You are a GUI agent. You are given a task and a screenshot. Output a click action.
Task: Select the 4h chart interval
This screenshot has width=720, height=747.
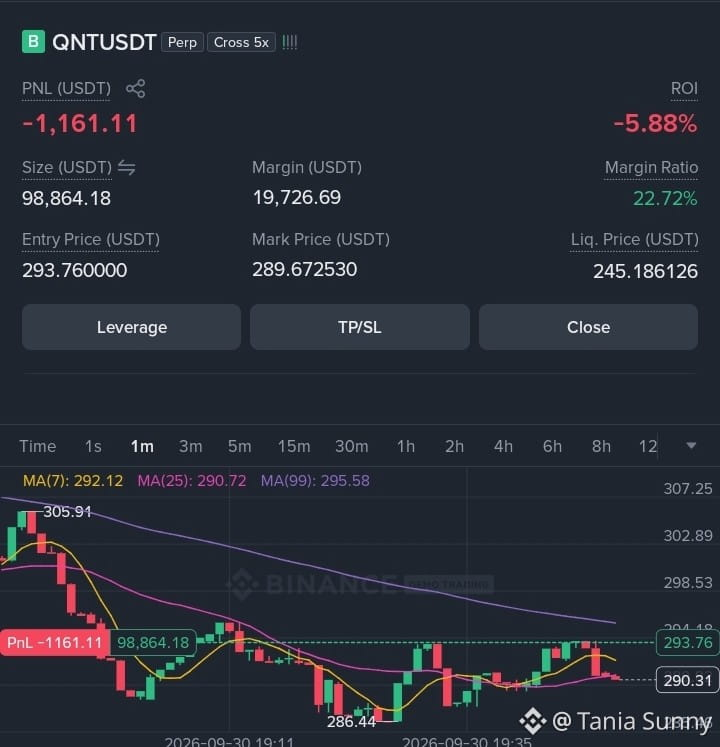click(x=503, y=446)
